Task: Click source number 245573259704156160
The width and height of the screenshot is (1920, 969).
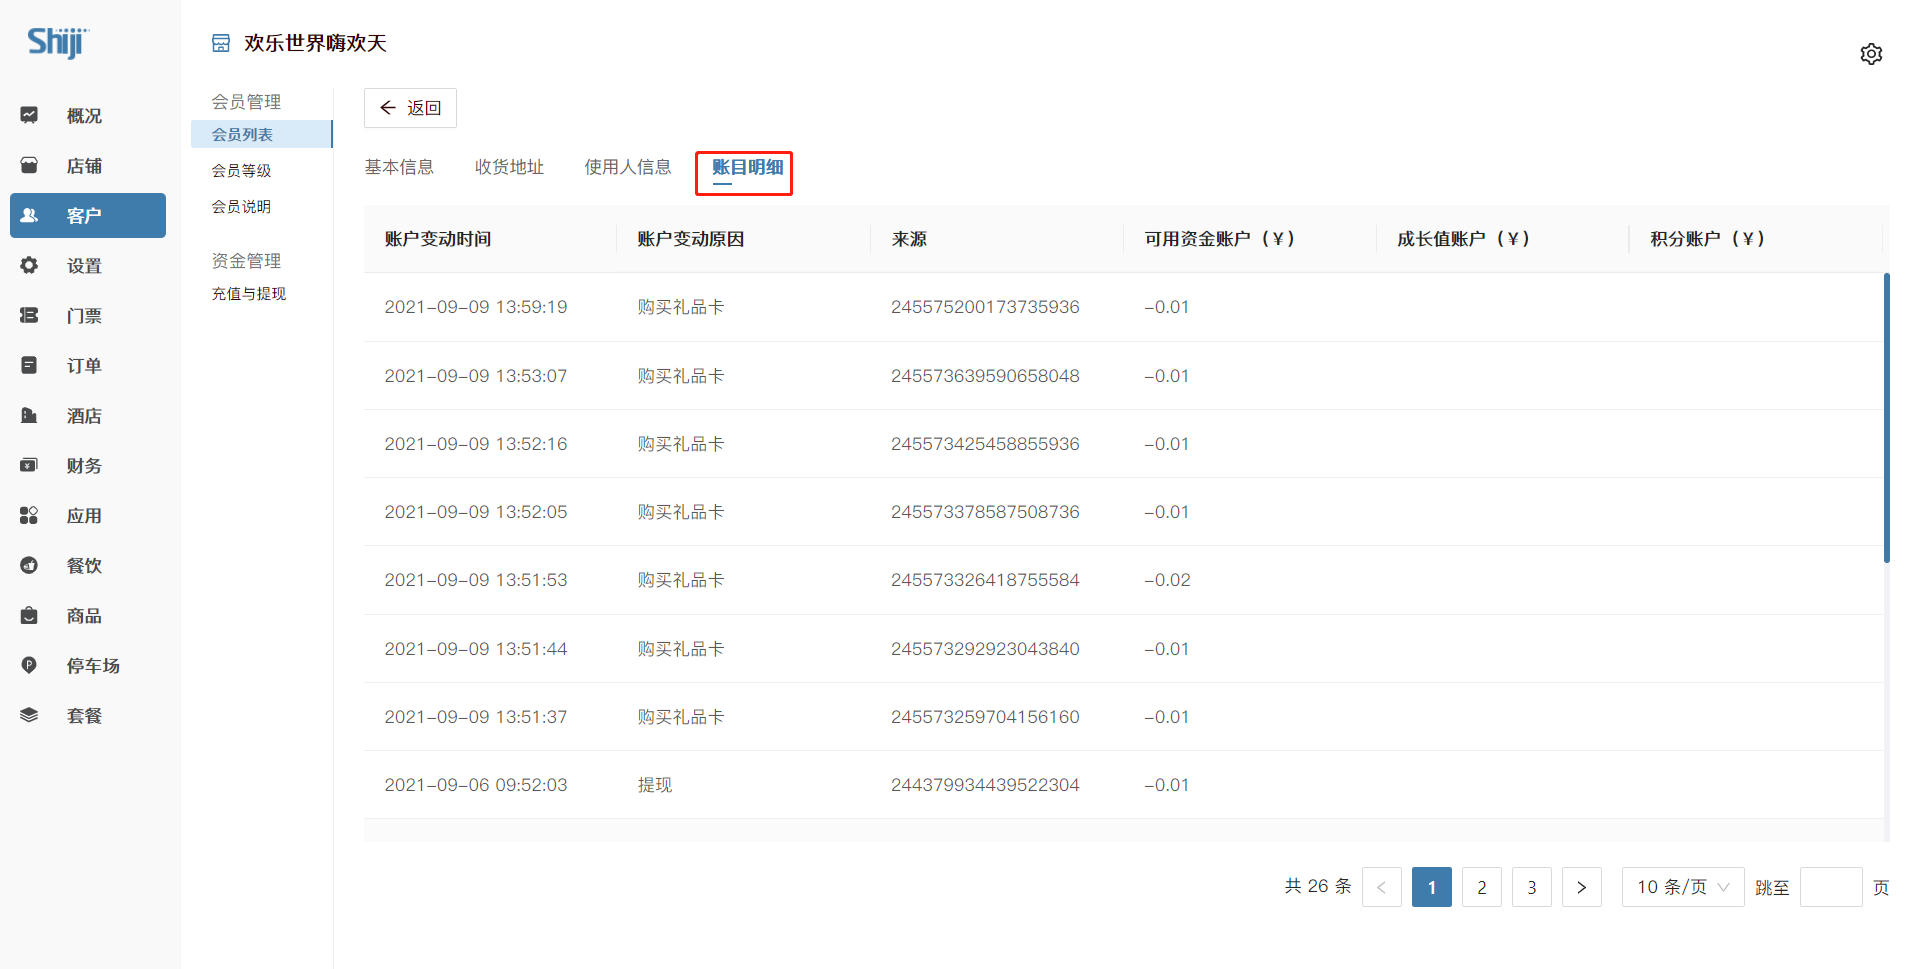Action: click(985, 717)
